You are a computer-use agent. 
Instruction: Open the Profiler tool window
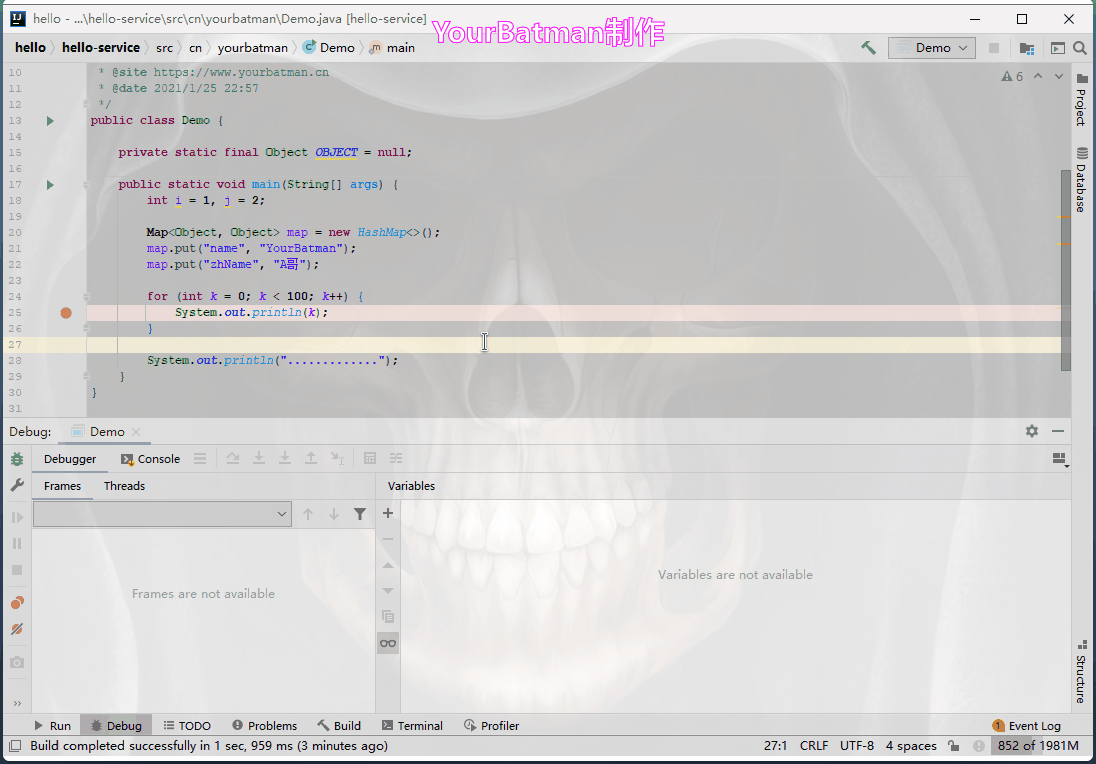click(491, 726)
